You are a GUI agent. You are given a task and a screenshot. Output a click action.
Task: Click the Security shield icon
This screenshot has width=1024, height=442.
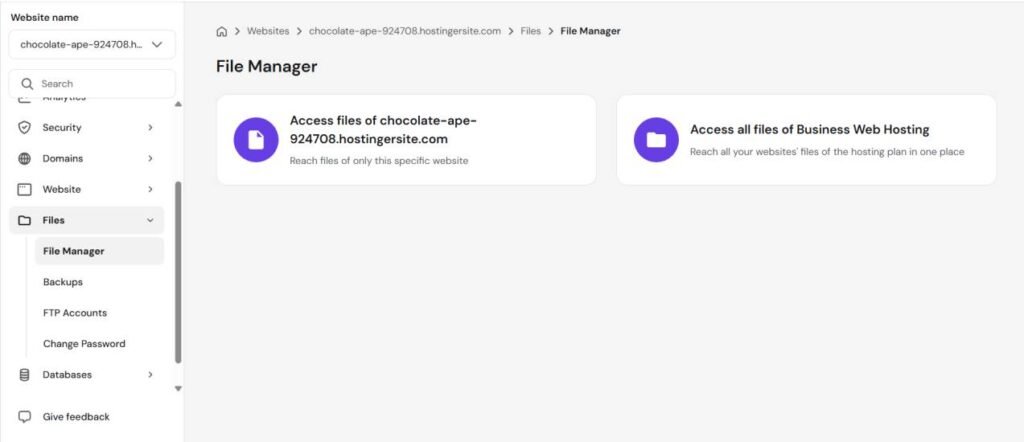tap(25, 128)
